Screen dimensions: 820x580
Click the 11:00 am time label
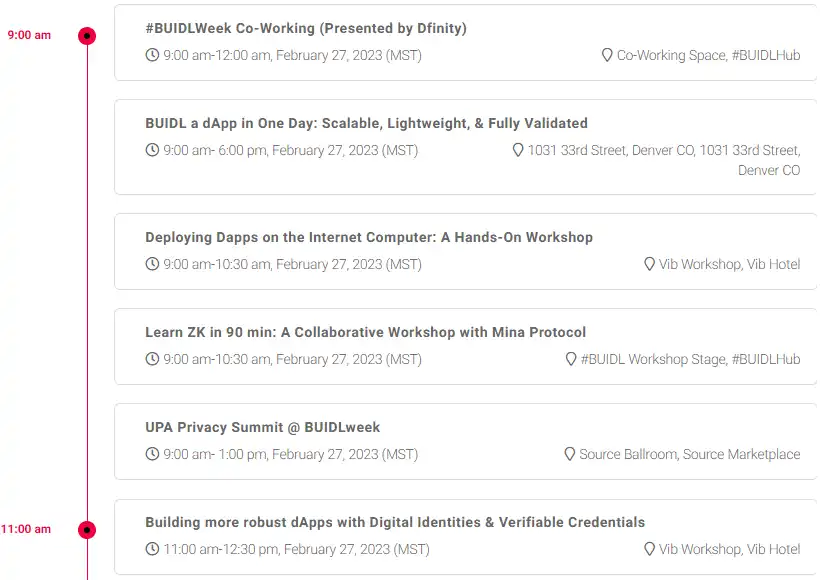click(26, 529)
